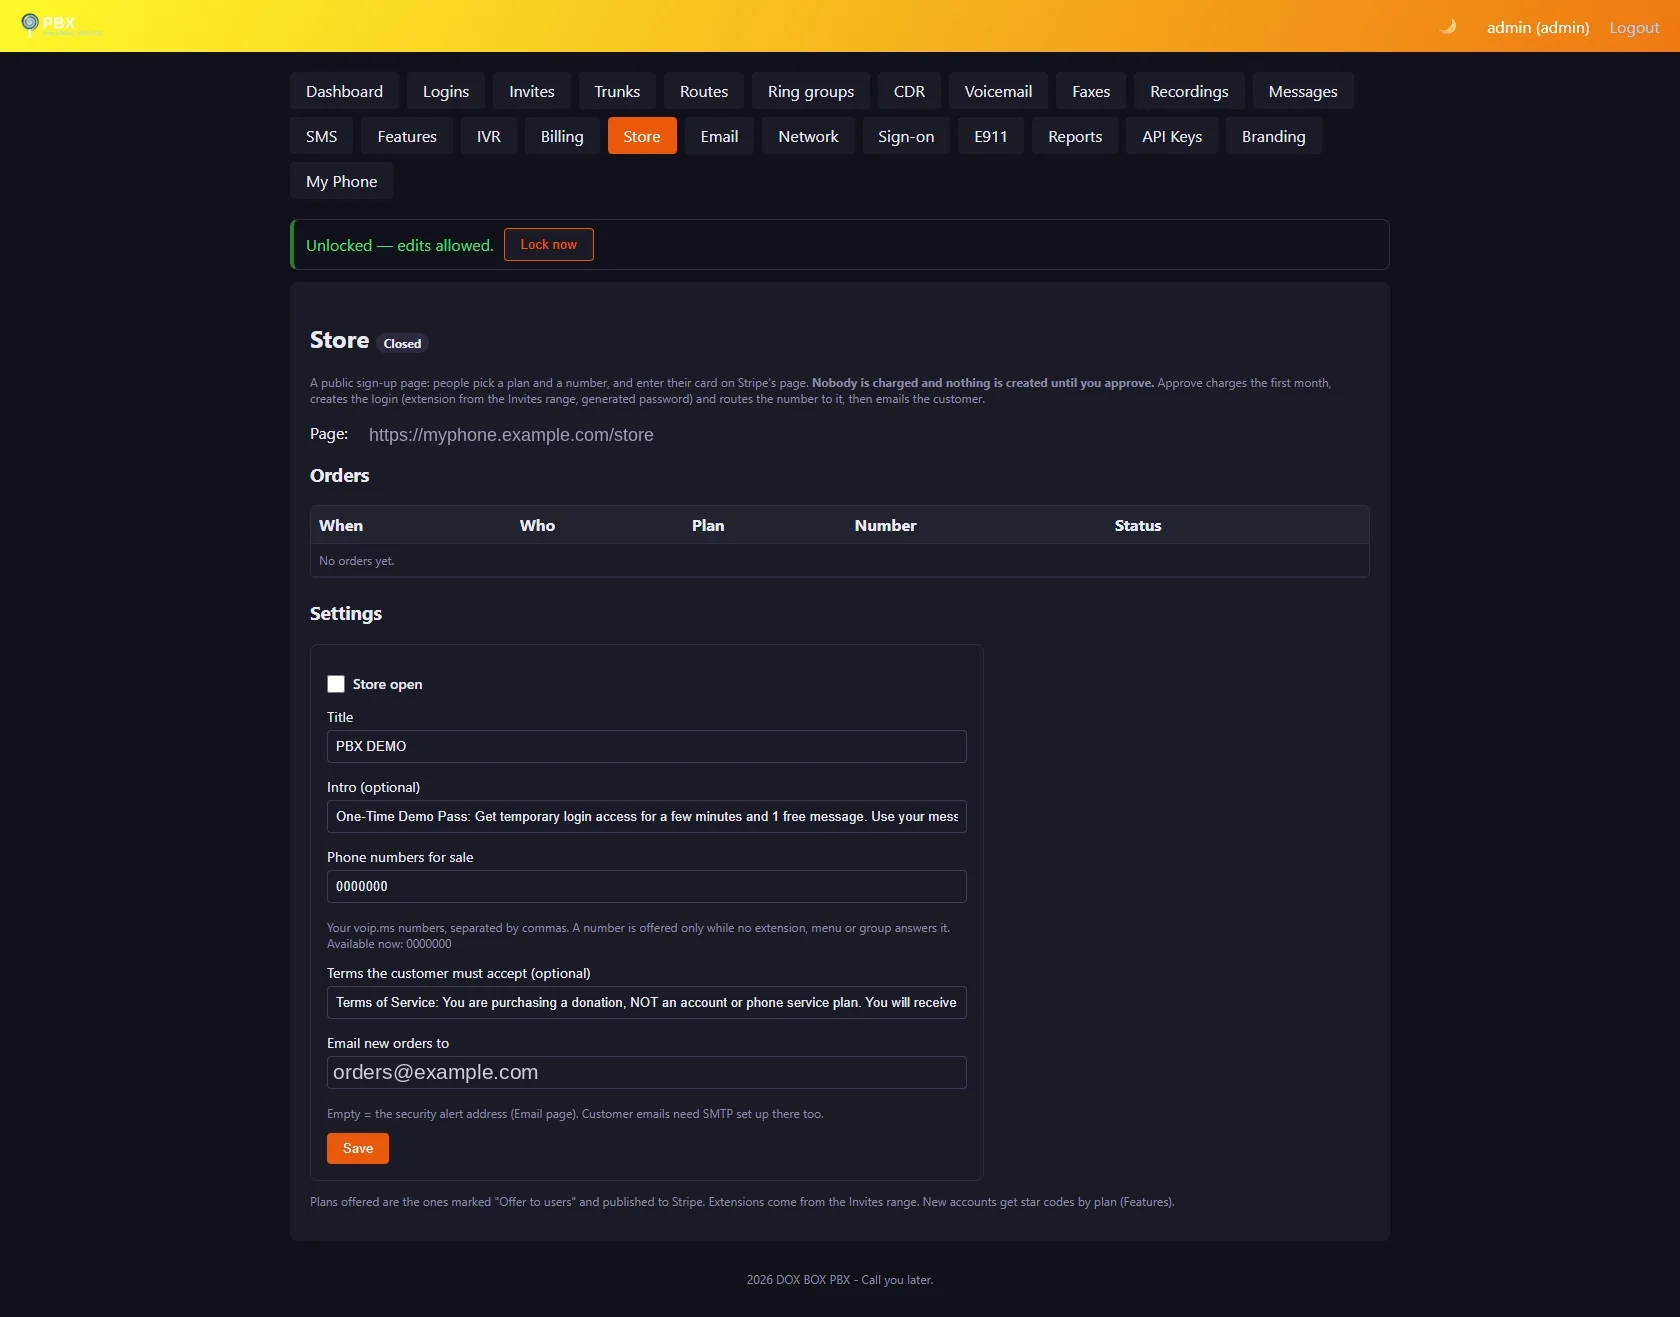Viewport: 1680px width, 1317px height.
Task: Open the myphone.example.com/store page link
Action: [x=511, y=435]
